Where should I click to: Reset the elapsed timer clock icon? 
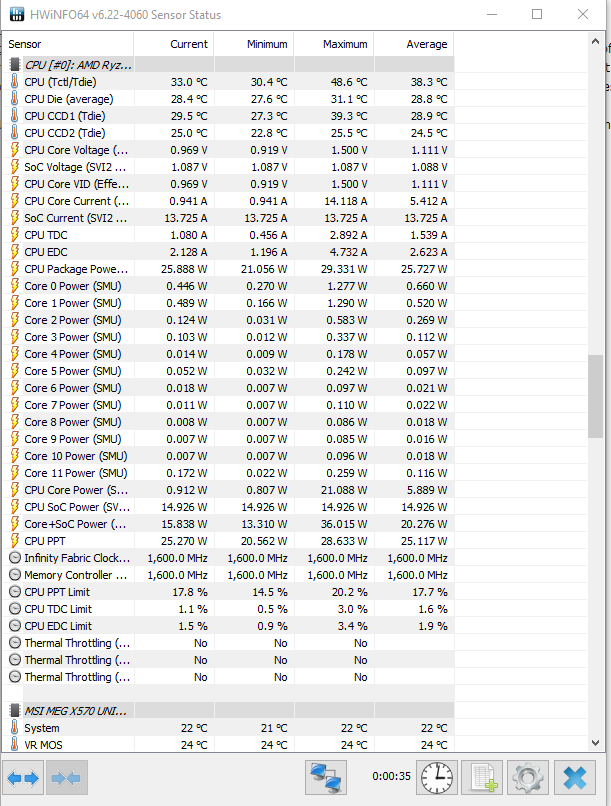click(436, 778)
